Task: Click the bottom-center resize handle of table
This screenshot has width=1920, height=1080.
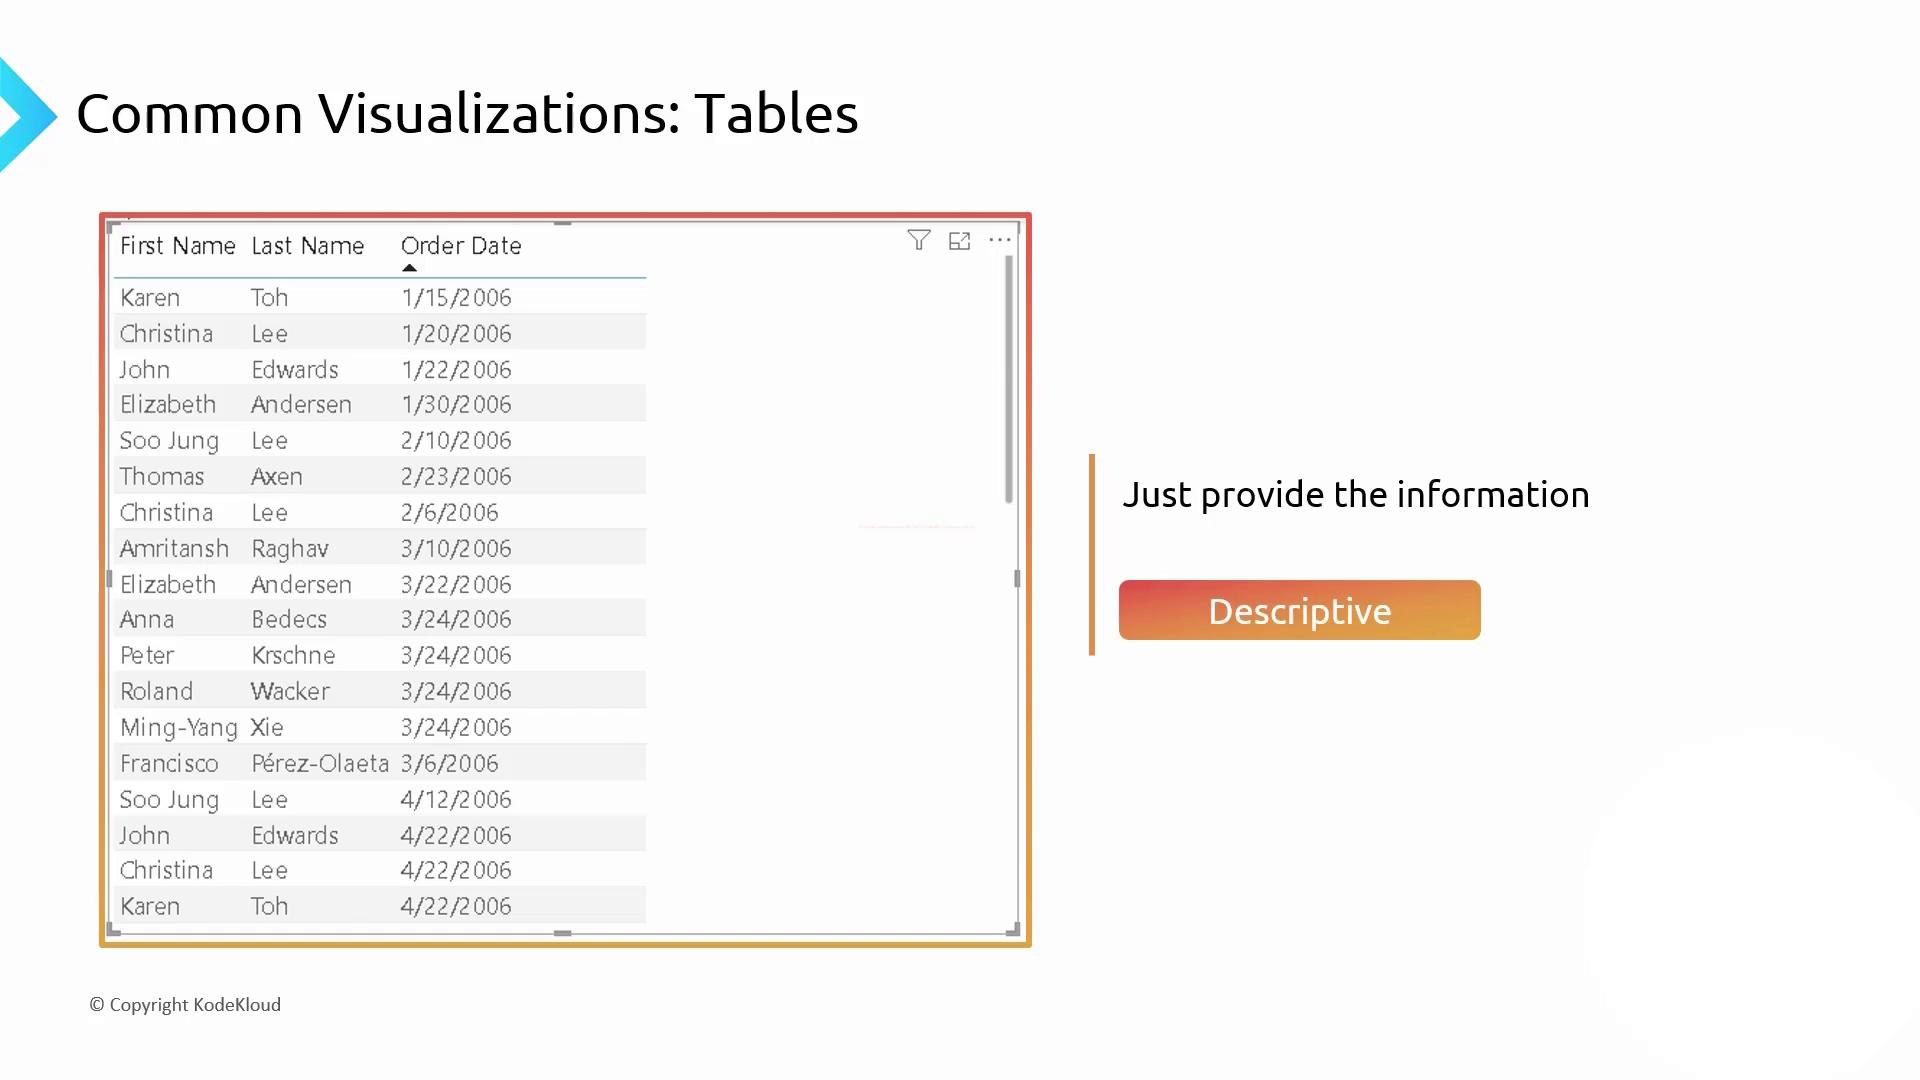Action: [x=563, y=933]
